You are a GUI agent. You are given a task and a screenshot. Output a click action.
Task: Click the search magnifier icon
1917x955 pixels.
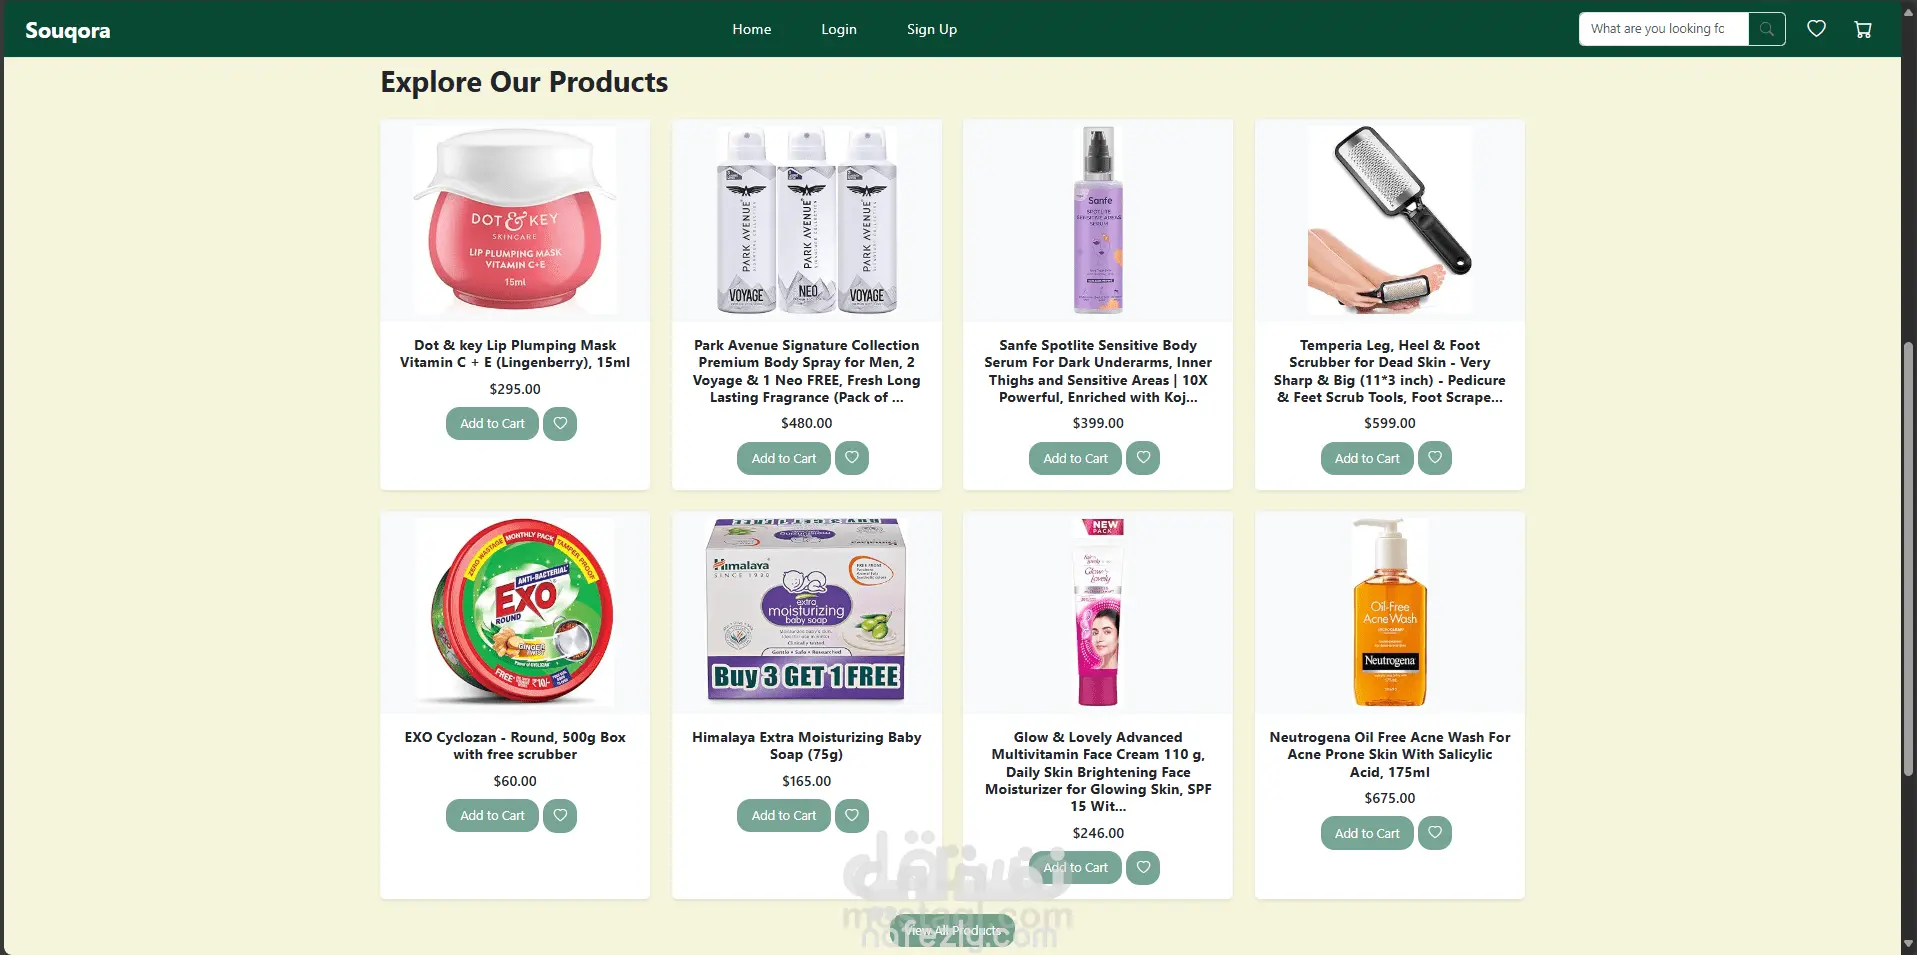[1767, 29]
